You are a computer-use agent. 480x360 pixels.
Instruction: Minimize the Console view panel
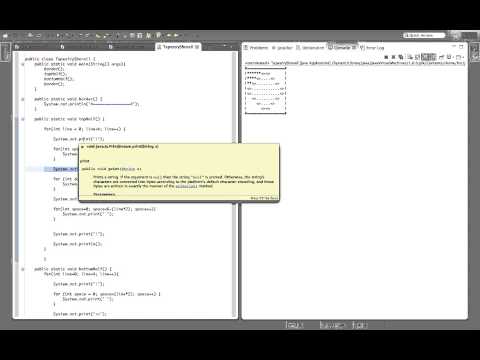coord(454,47)
